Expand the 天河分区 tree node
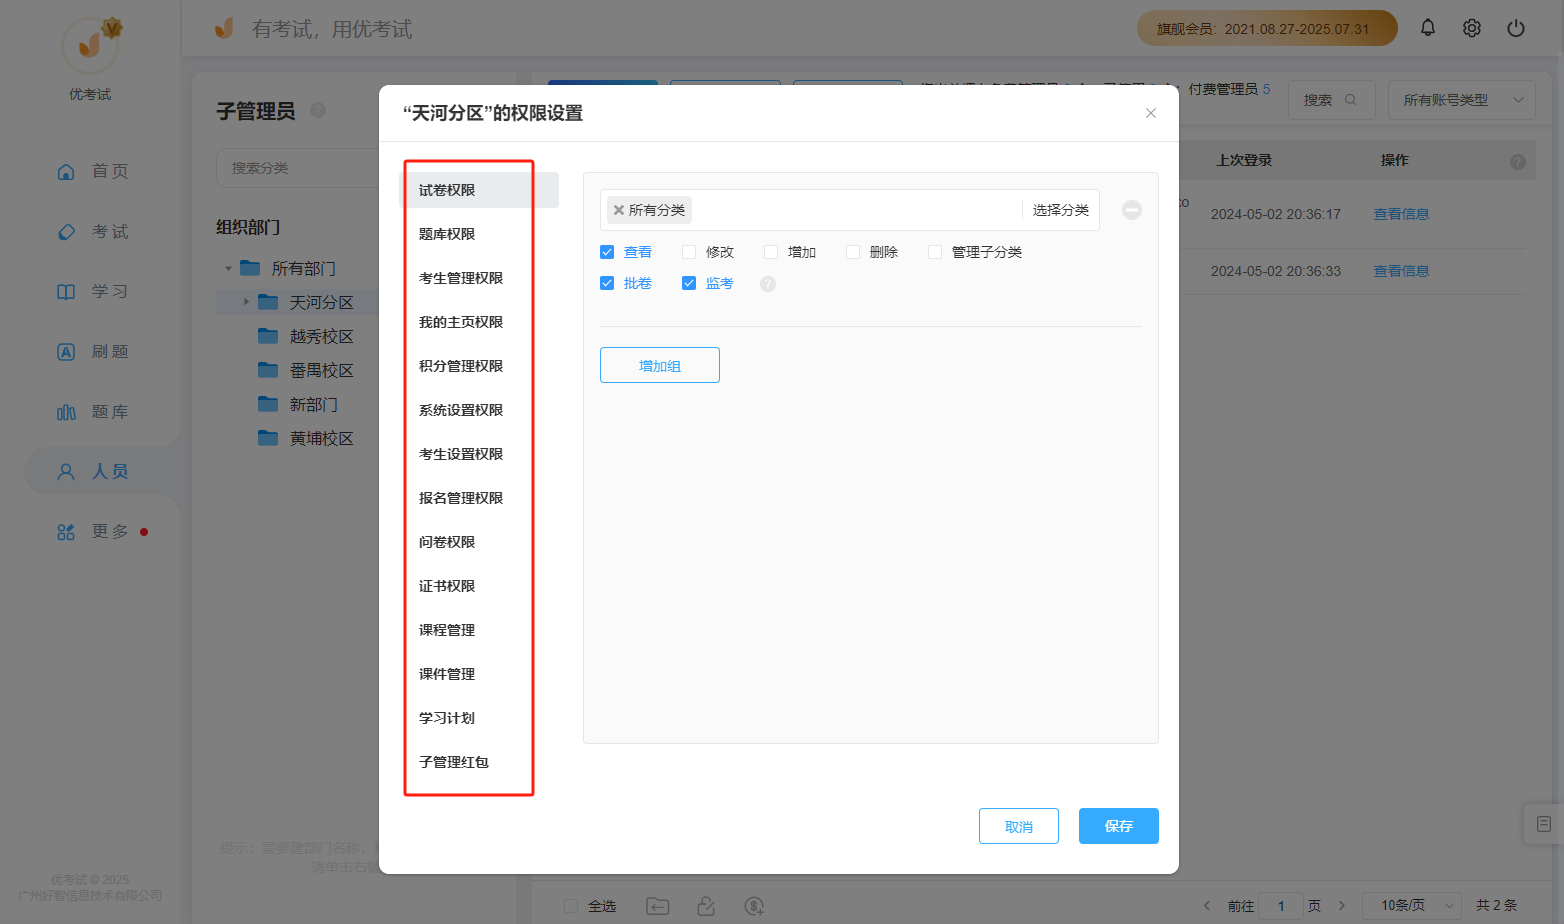The height and width of the screenshot is (924, 1564). pos(247,302)
